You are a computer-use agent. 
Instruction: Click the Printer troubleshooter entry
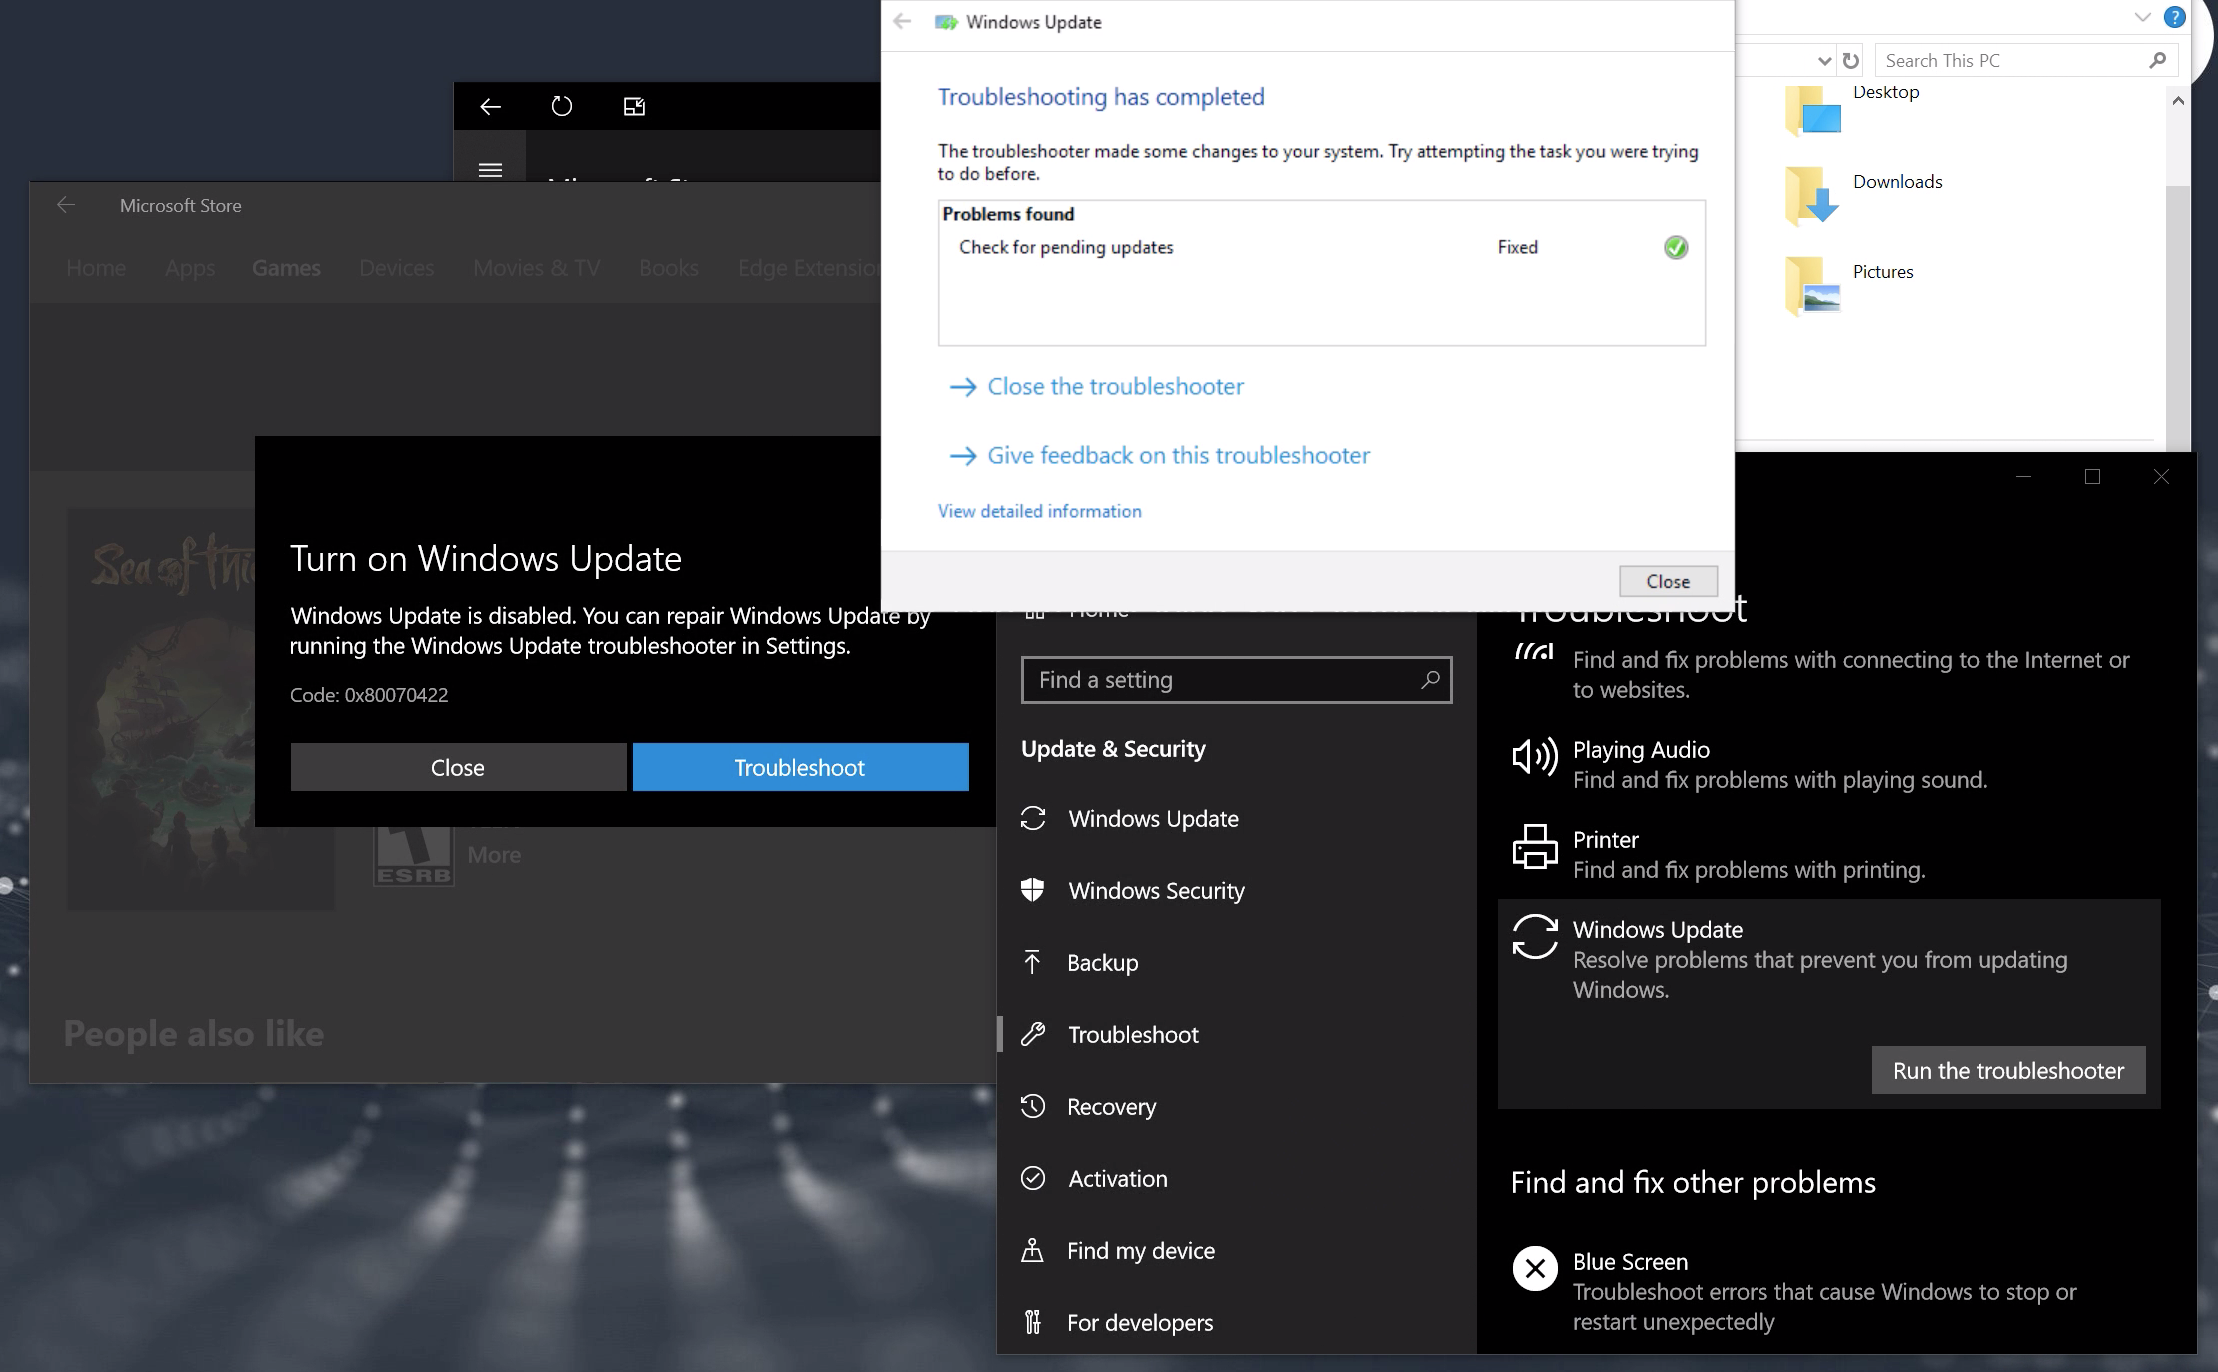point(1829,854)
